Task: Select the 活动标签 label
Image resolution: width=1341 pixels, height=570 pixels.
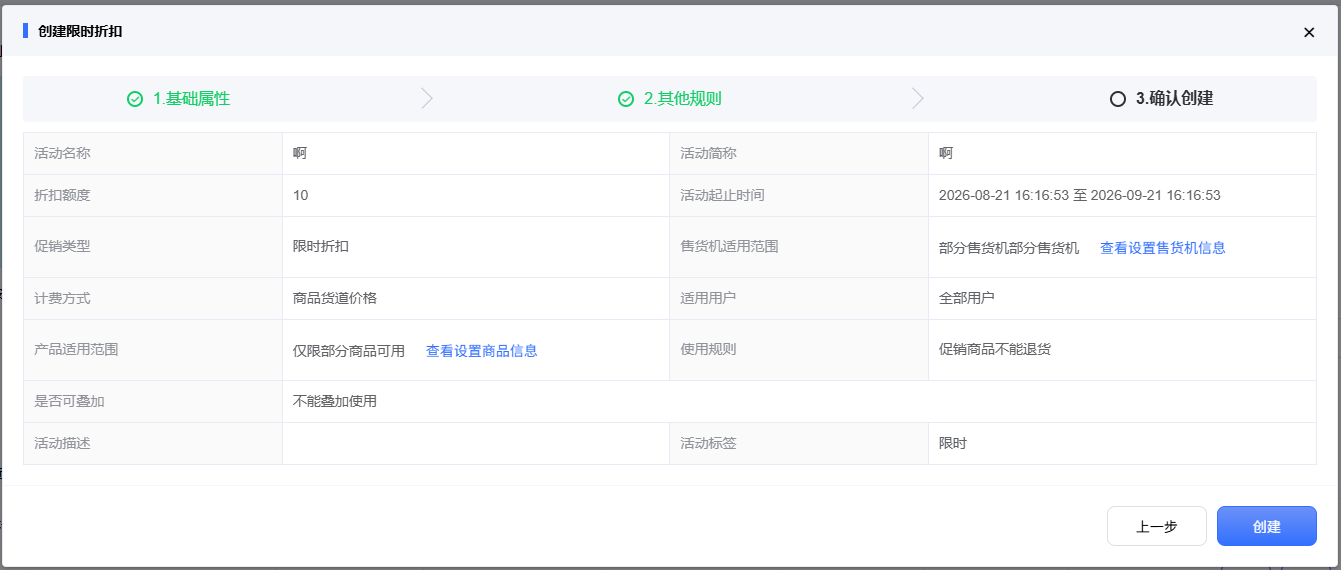Action: (x=708, y=444)
